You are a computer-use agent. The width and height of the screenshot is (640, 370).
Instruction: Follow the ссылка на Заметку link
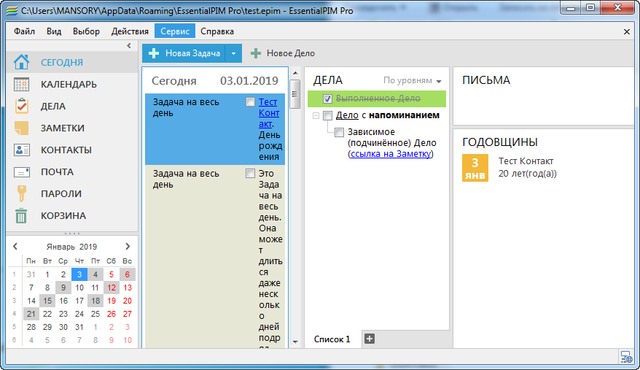tap(391, 154)
